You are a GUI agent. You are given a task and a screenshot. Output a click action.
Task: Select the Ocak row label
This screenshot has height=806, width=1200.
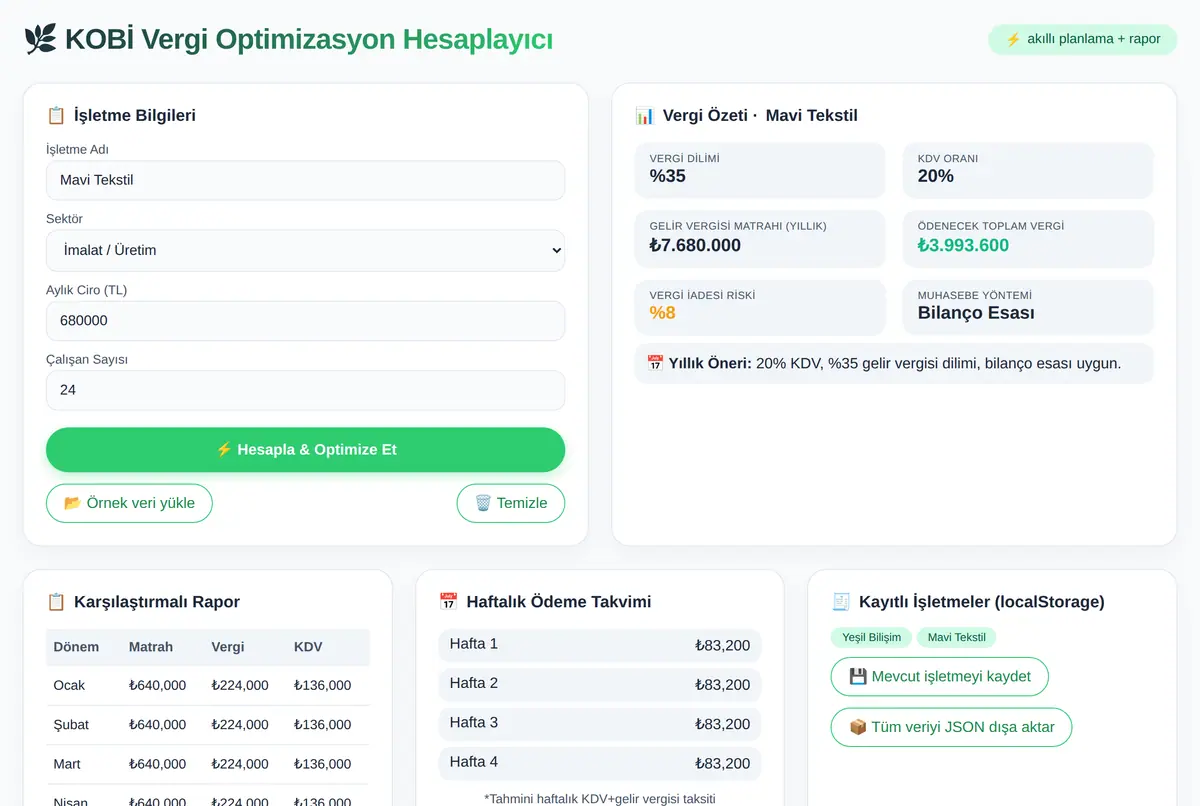[69, 685]
